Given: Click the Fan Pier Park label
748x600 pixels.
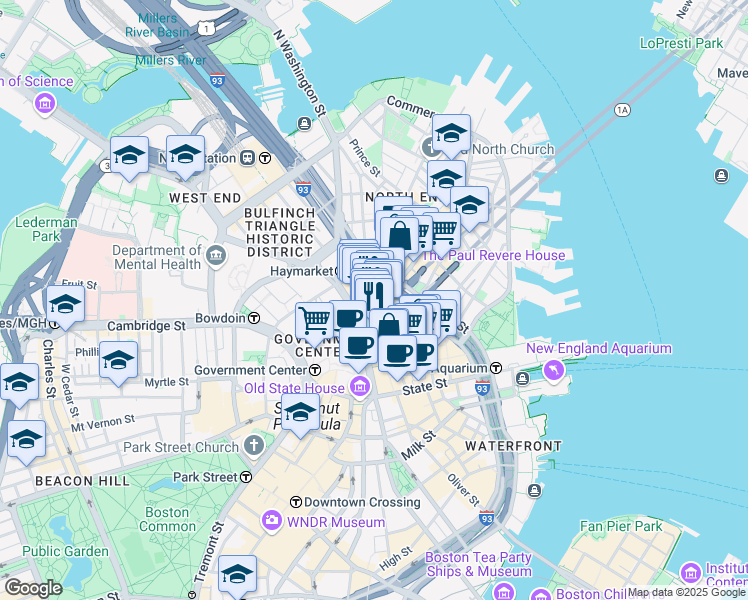Looking at the screenshot, I should click(x=621, y=526).
